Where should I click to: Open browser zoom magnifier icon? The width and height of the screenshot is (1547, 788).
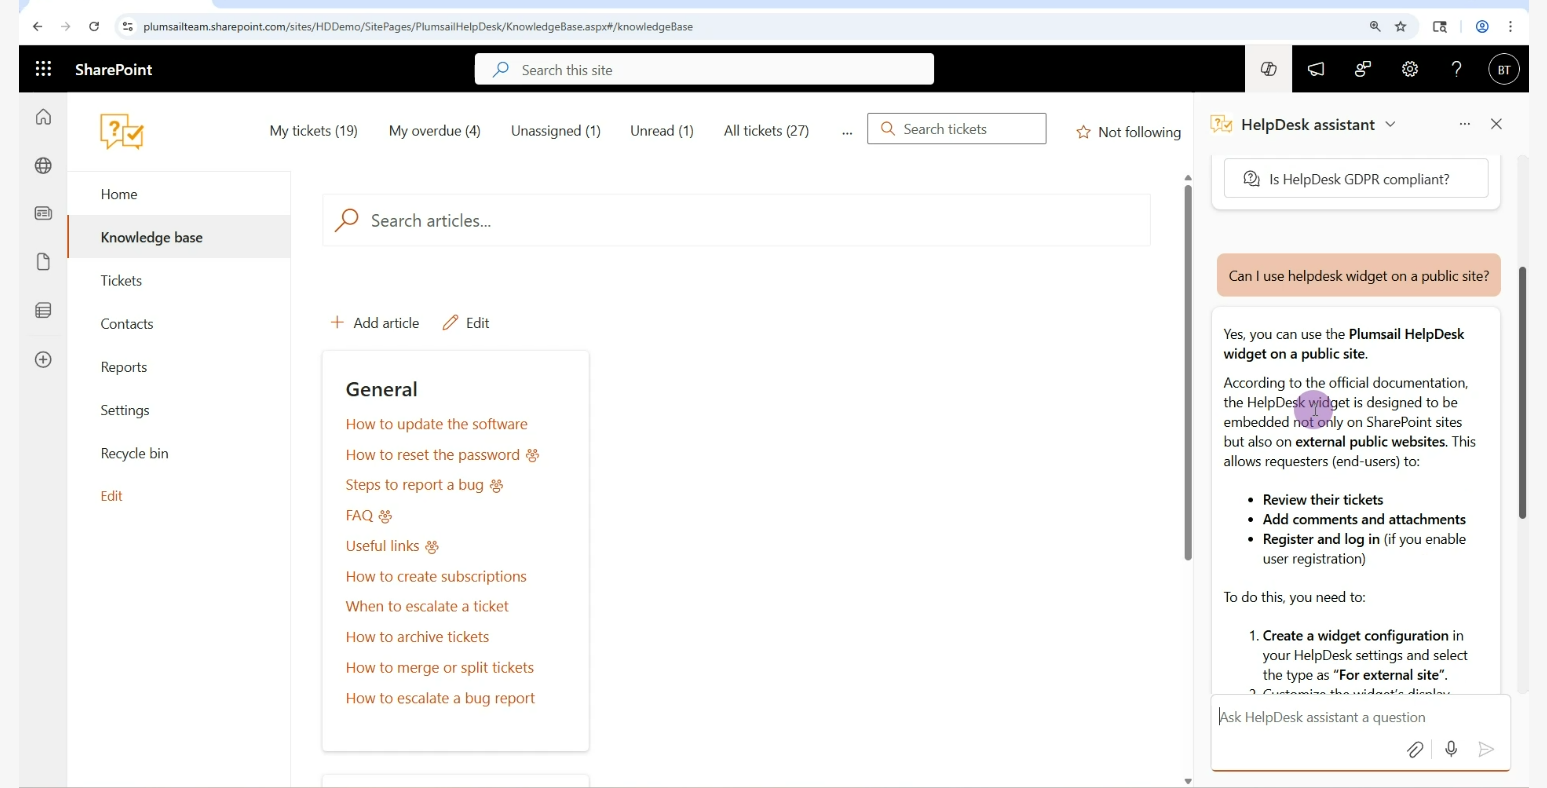1375,27
